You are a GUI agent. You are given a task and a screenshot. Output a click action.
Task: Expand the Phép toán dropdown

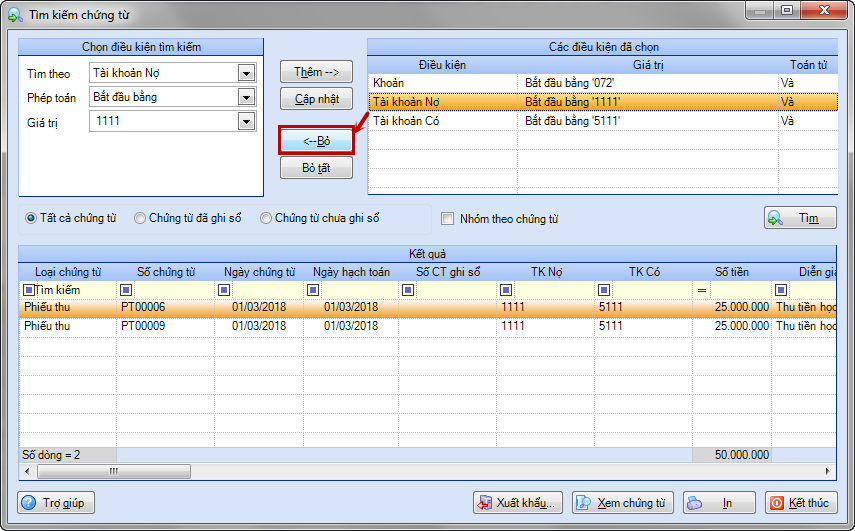pyautogui.click(x=246, y=97)
